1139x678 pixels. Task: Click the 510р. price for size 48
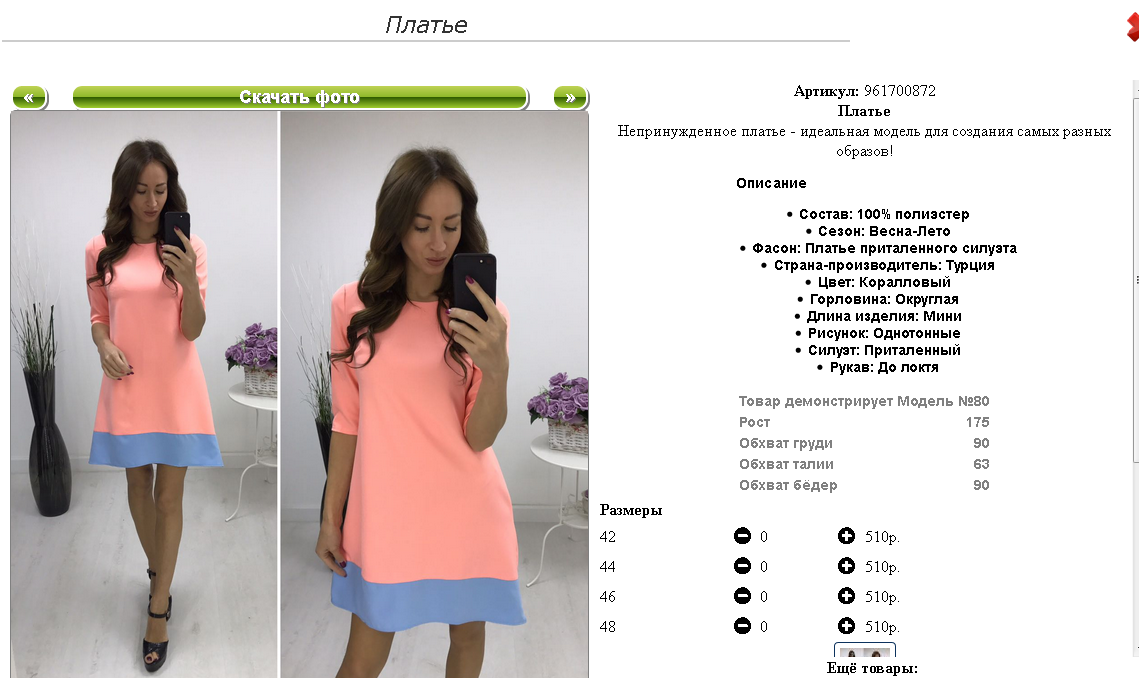pos(882,626)
